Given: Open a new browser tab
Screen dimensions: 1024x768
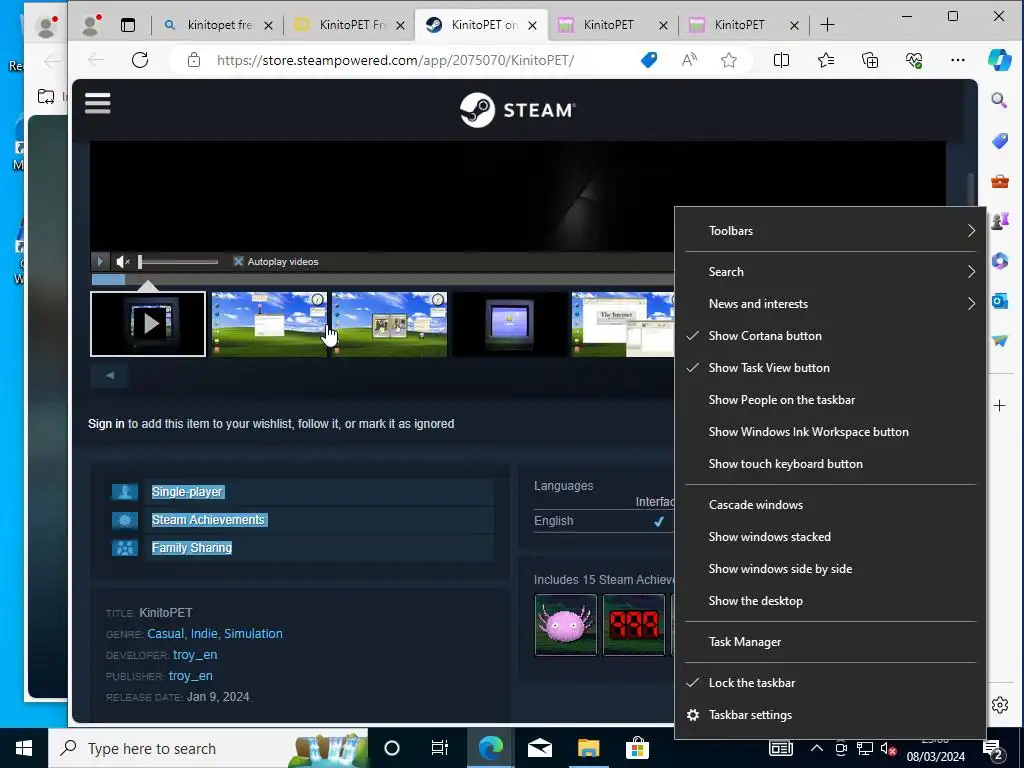Looking at the screenshot, I should pyautogui.click(x=827, y=25).
